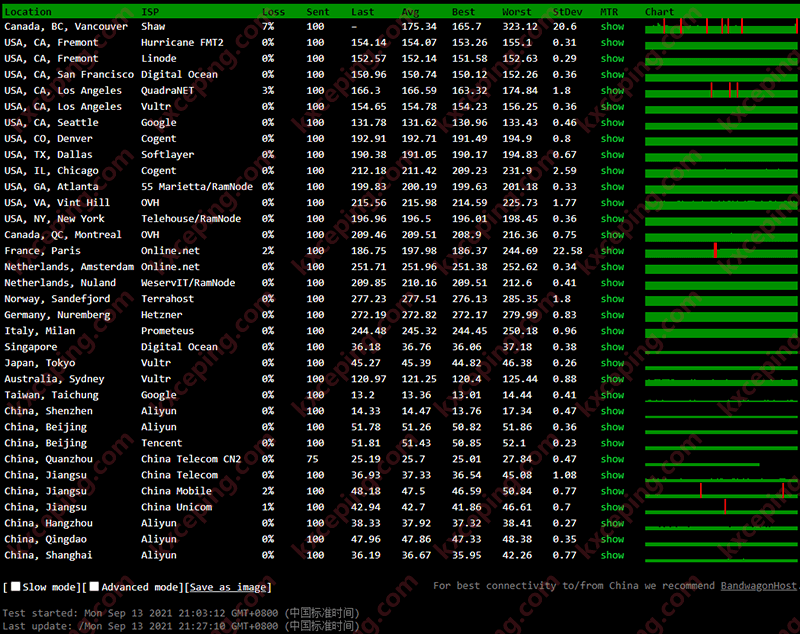Screen dimensions: 800x634
Task: Click the Avg column header
Action: click(410, 12)
